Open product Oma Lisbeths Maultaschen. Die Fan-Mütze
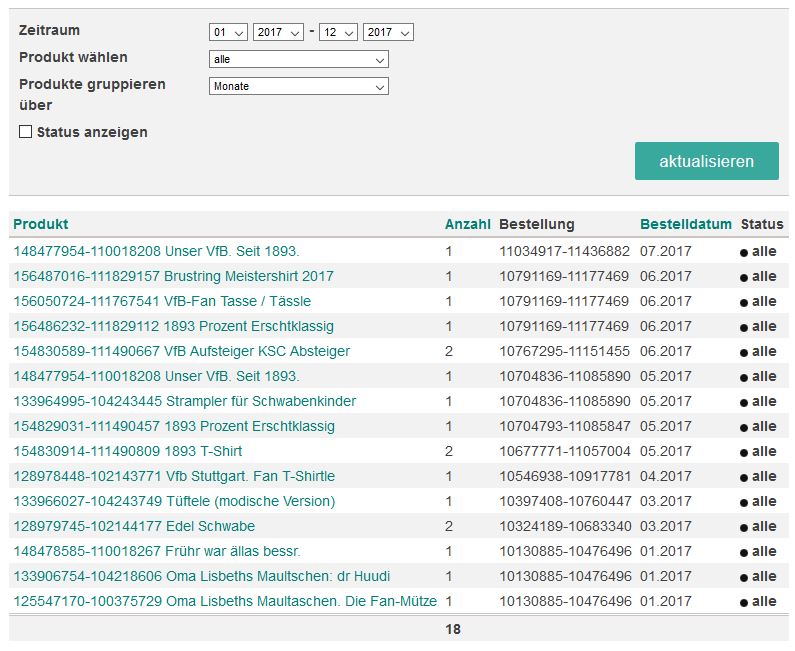 225,601
